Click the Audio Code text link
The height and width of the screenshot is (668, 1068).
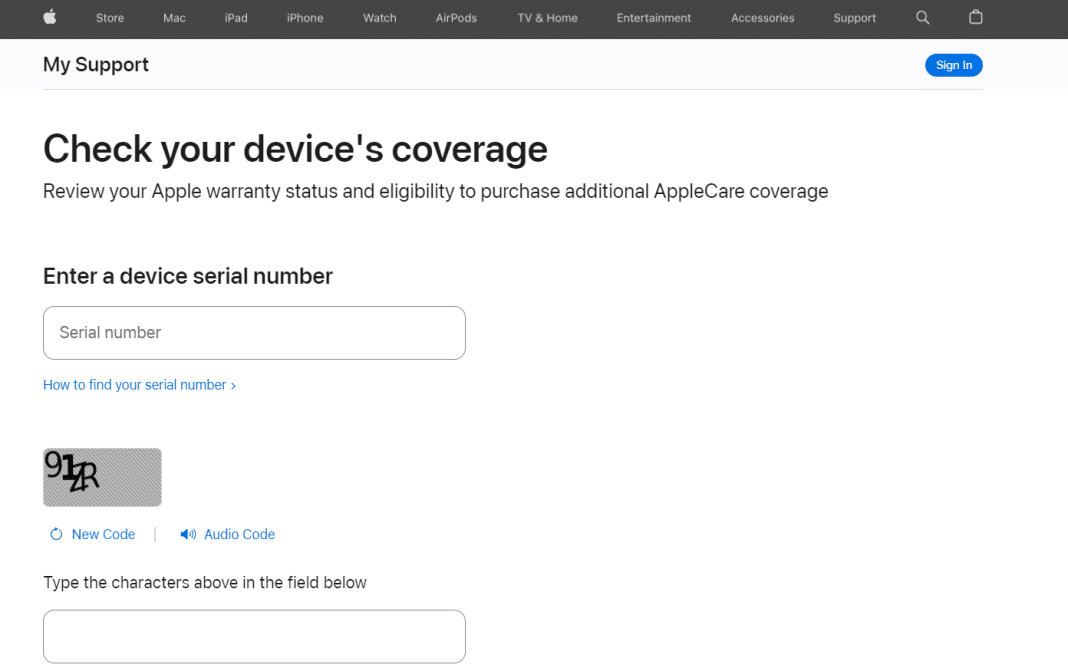(240, 534)
